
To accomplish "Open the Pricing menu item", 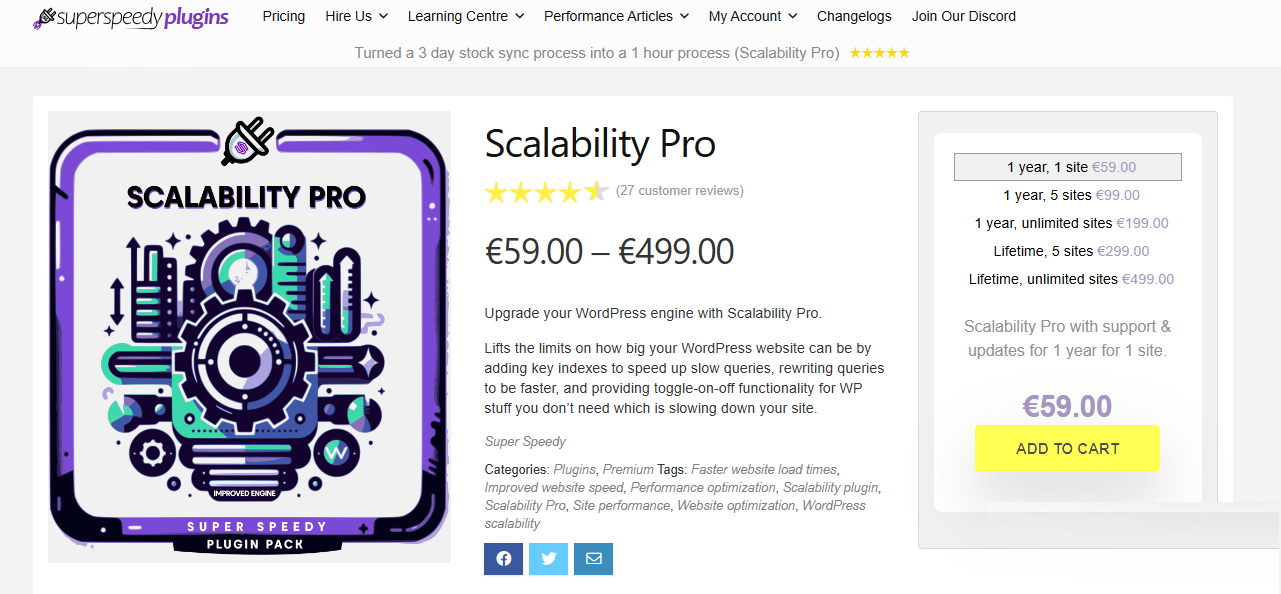I will point(283,16).
